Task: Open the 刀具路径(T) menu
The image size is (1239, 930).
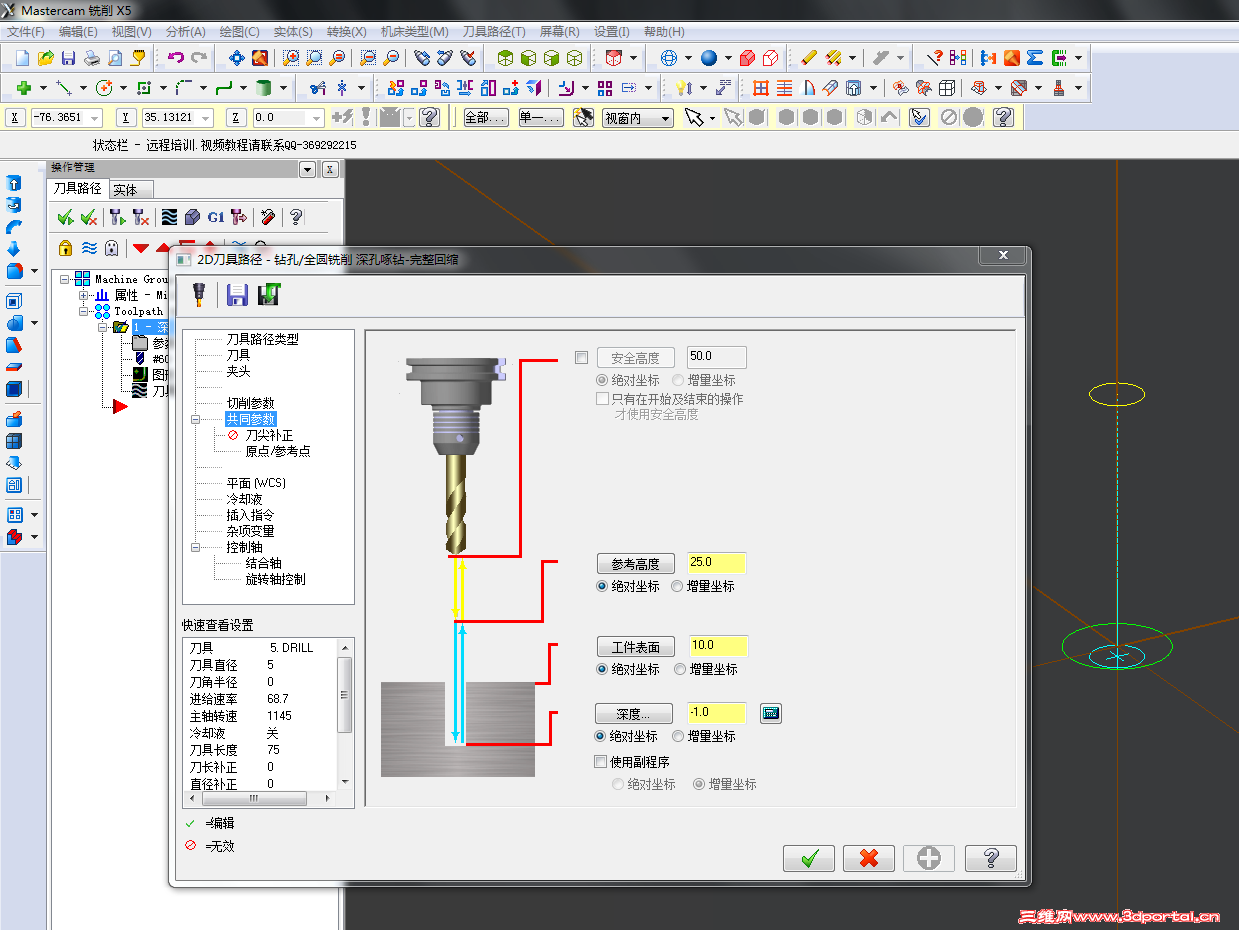Action: pyautogui.click(x=494, y=32)
